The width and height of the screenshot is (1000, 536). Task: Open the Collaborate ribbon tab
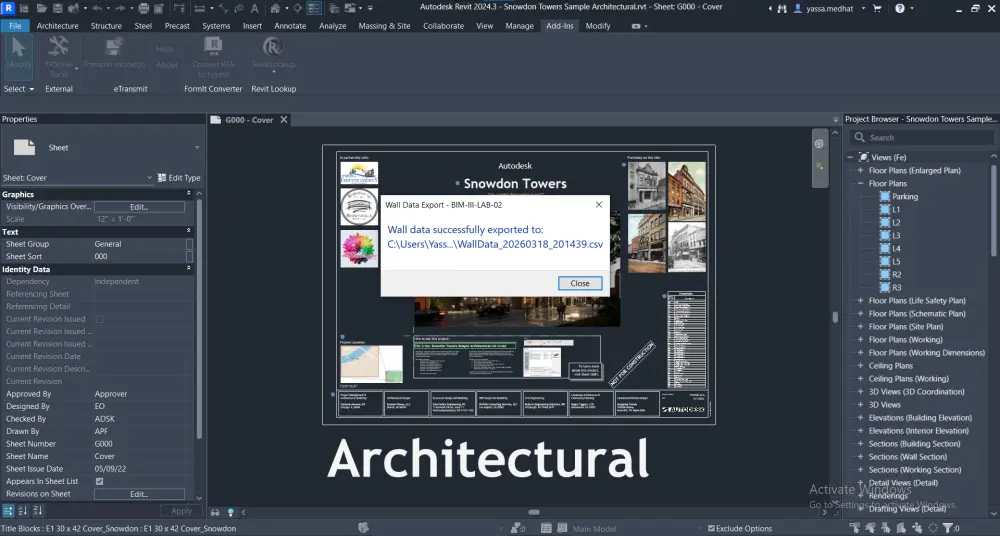(x=443, y=26)
